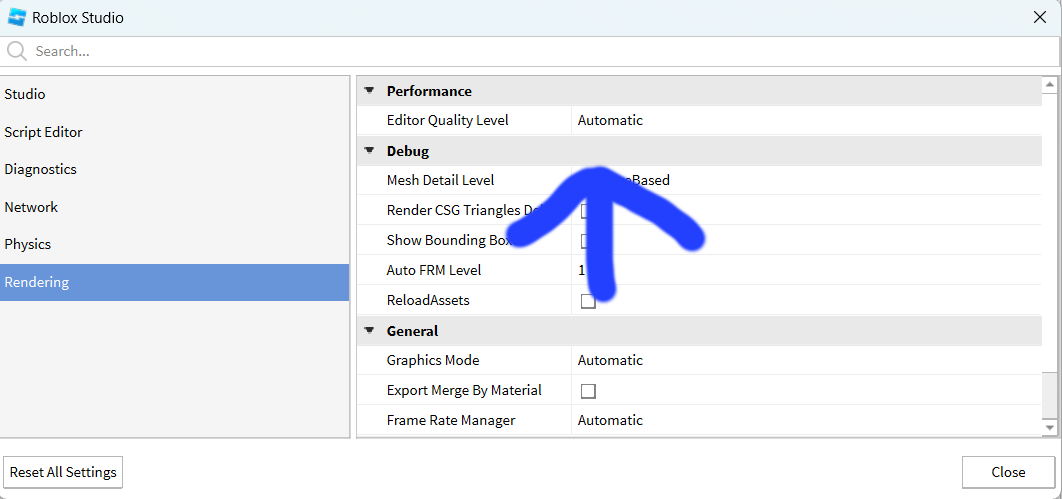
Task: Focus the Search settings field
Action: [531, 51]
